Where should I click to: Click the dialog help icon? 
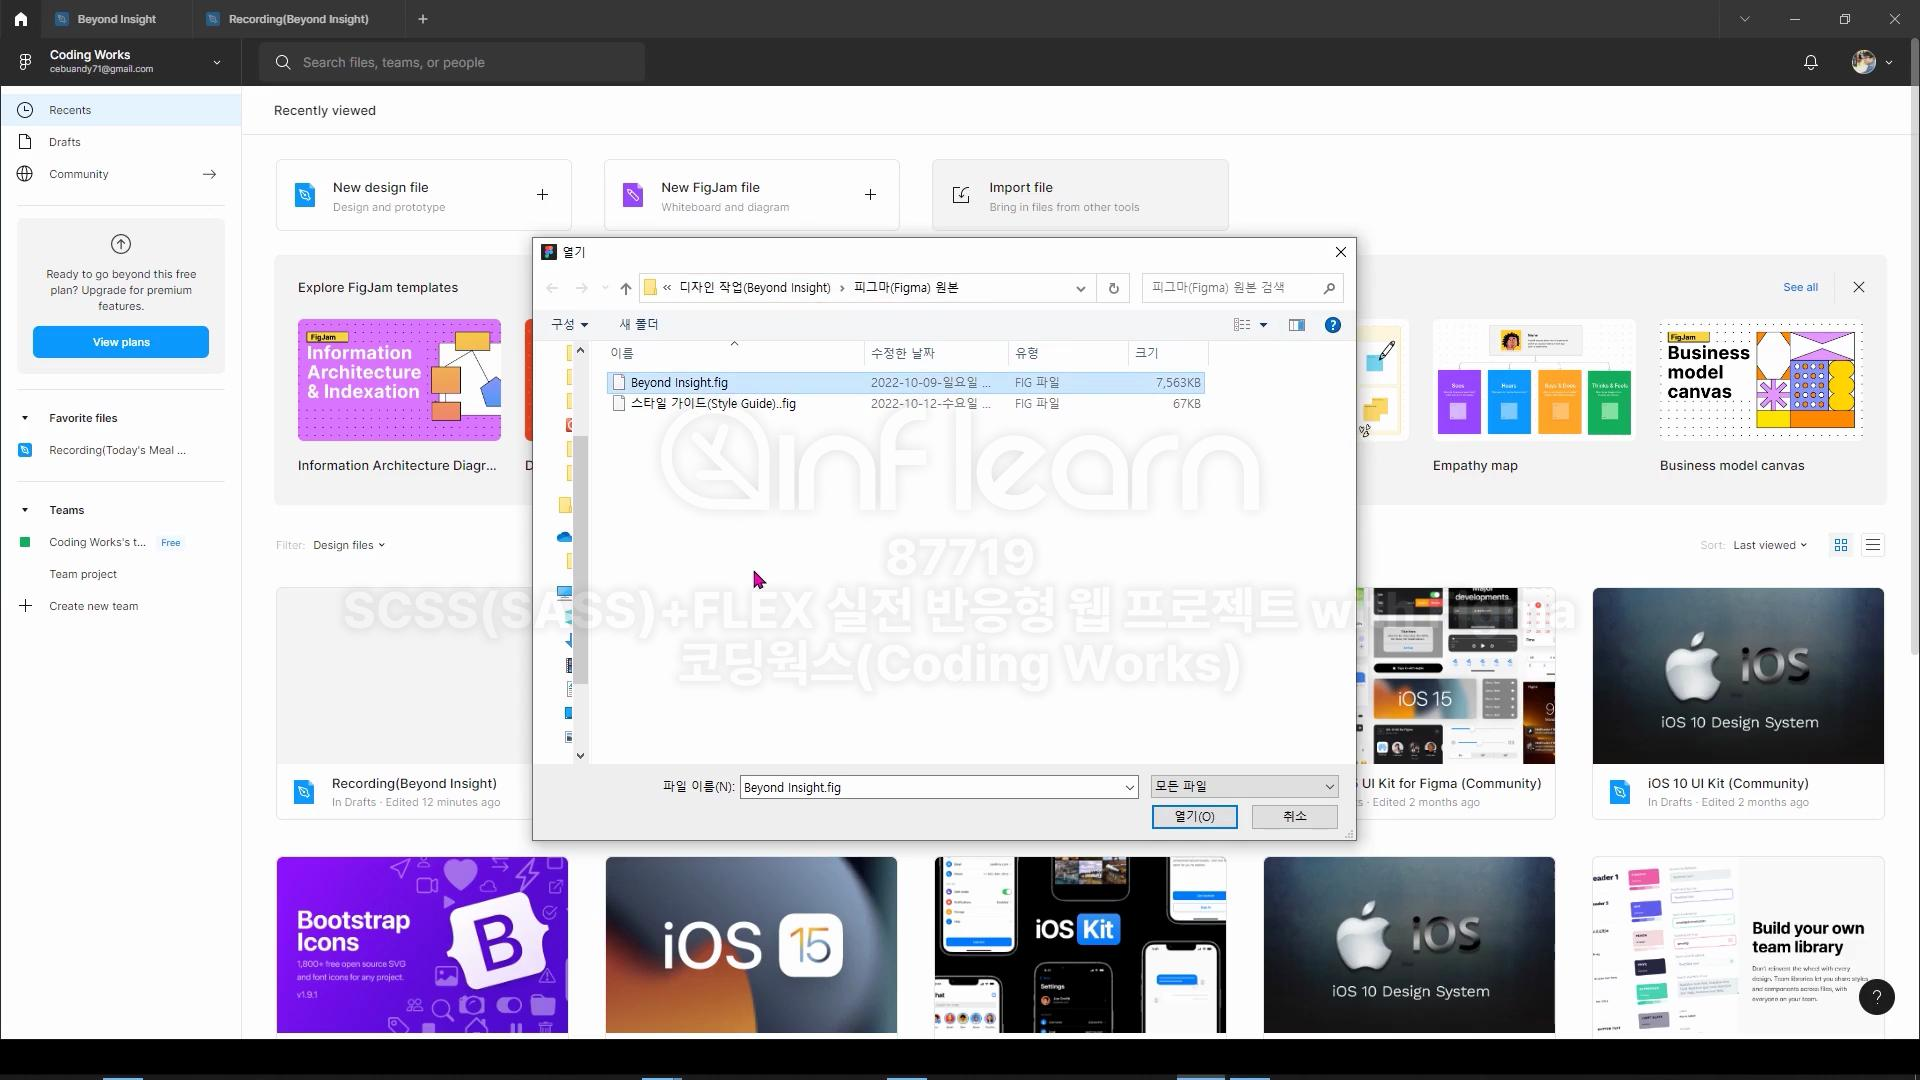(x=1333, y=325)
